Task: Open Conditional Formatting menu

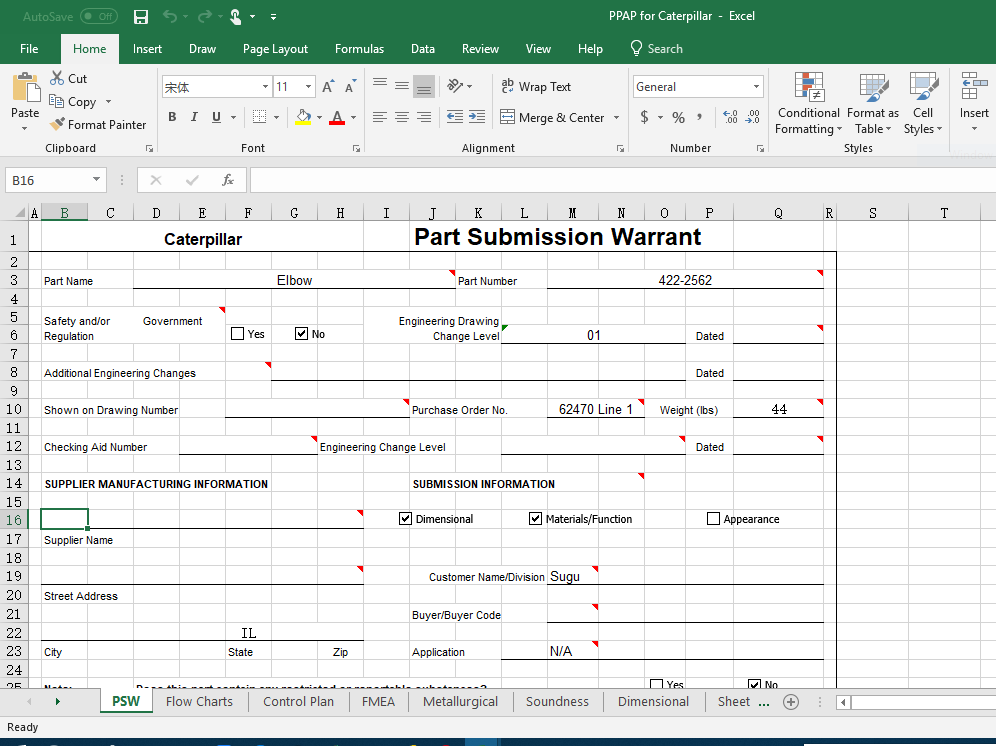Action: click(x=809, y=103)
